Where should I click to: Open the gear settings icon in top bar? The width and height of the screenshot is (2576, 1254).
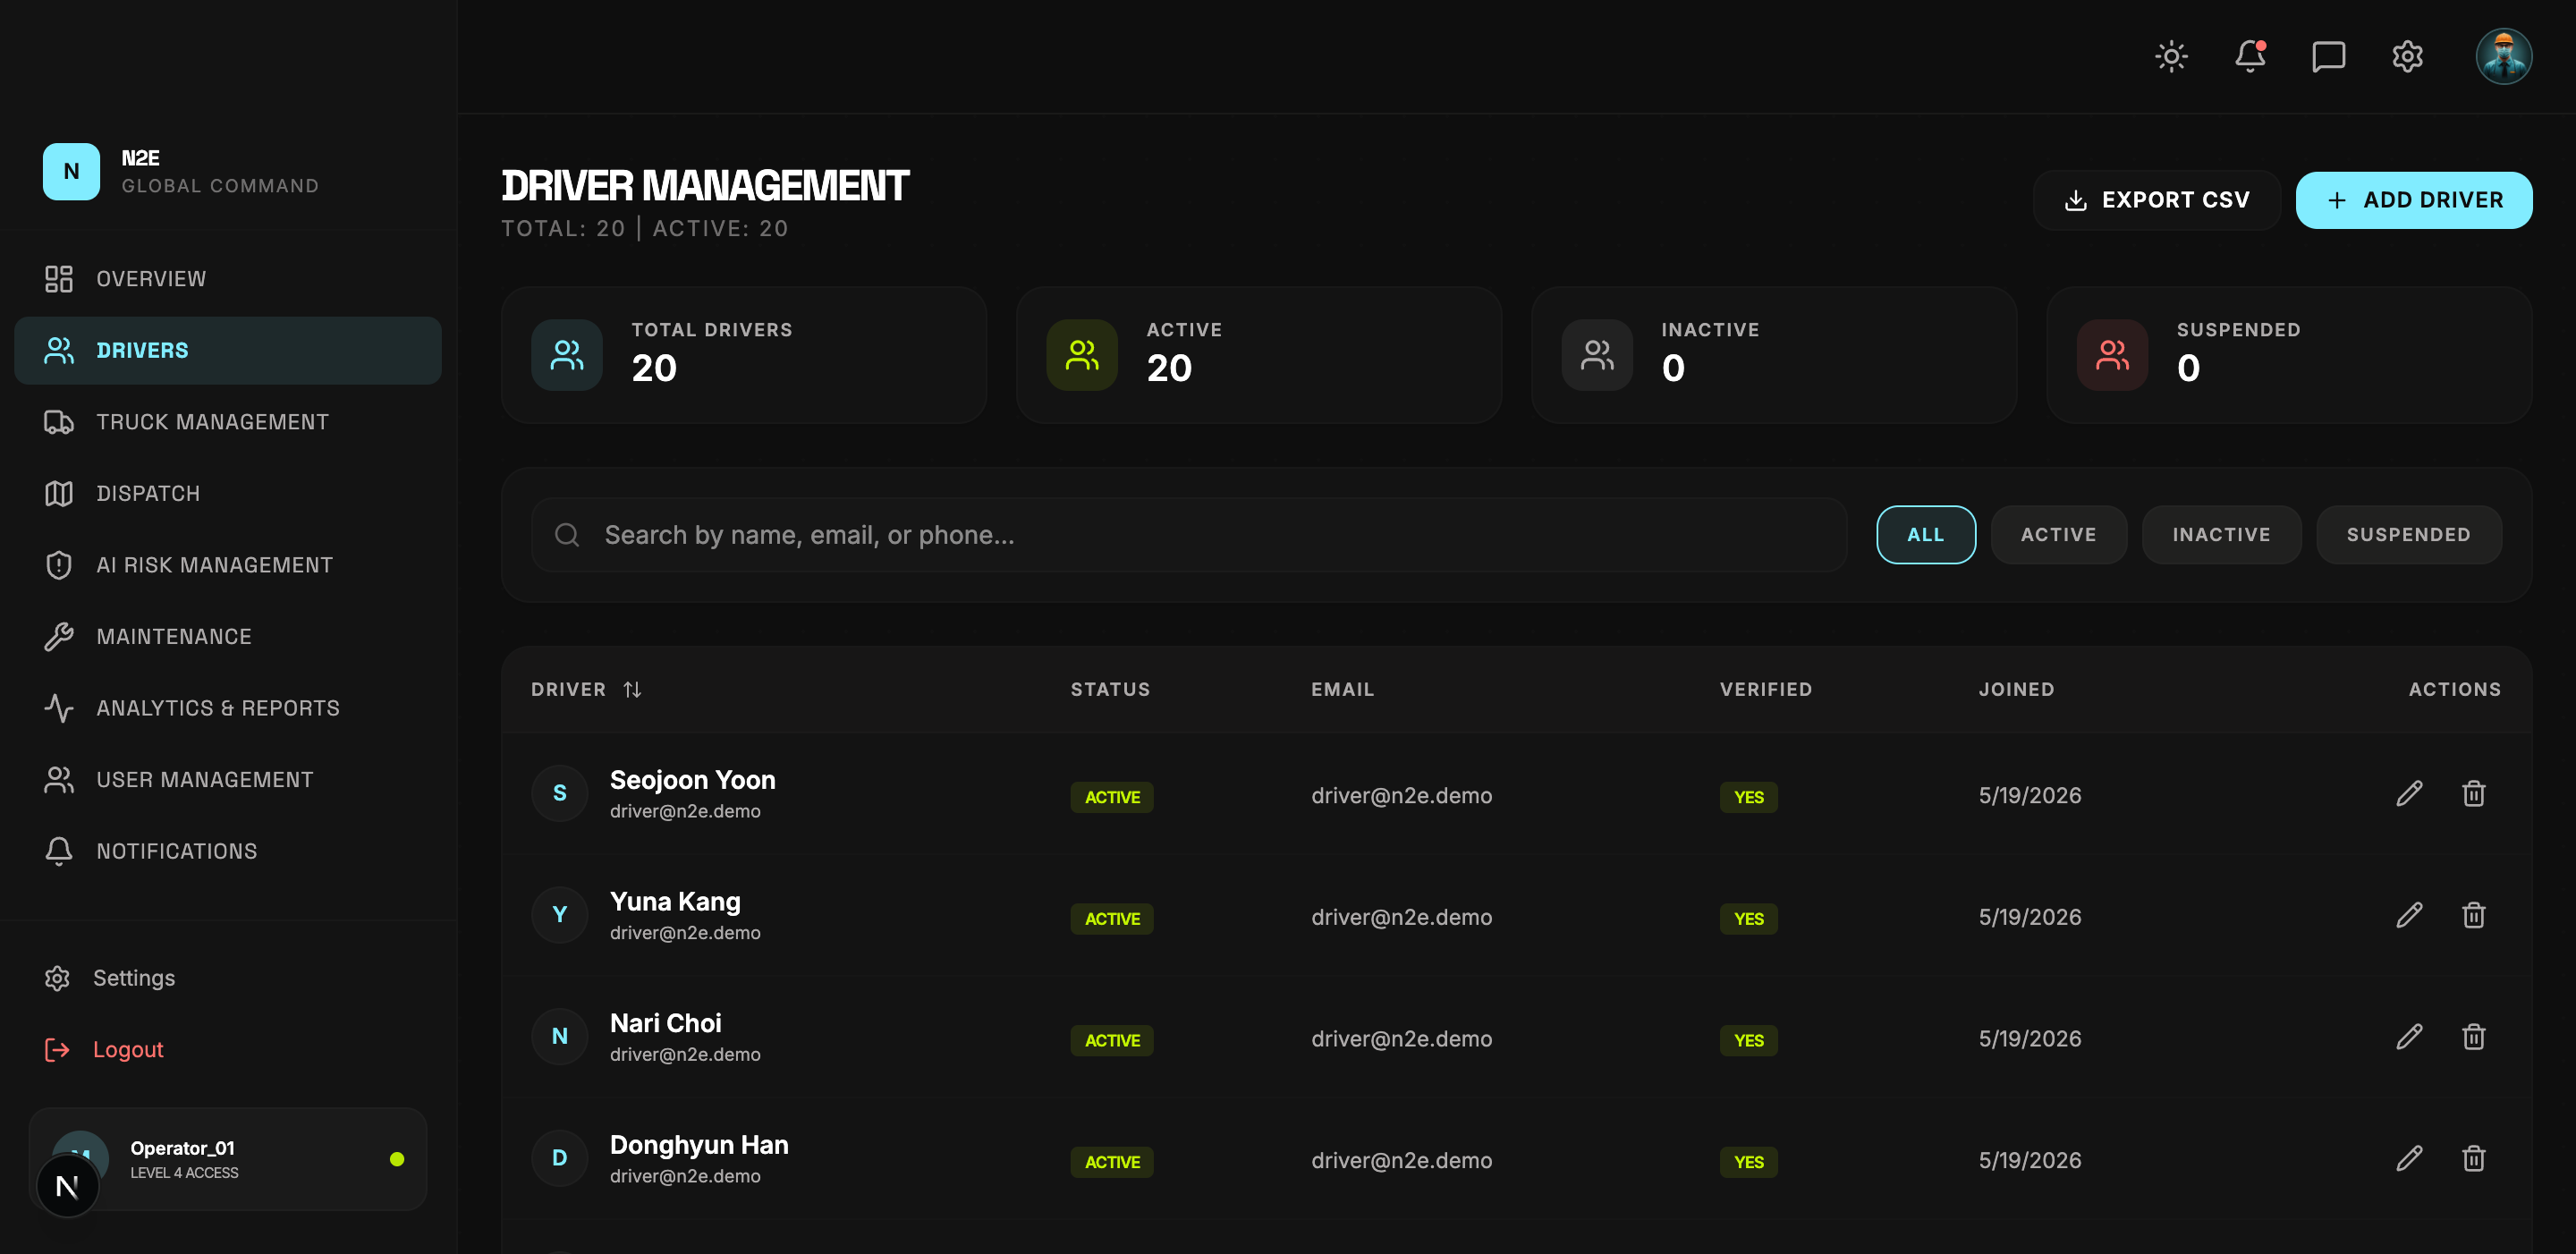2407,56
